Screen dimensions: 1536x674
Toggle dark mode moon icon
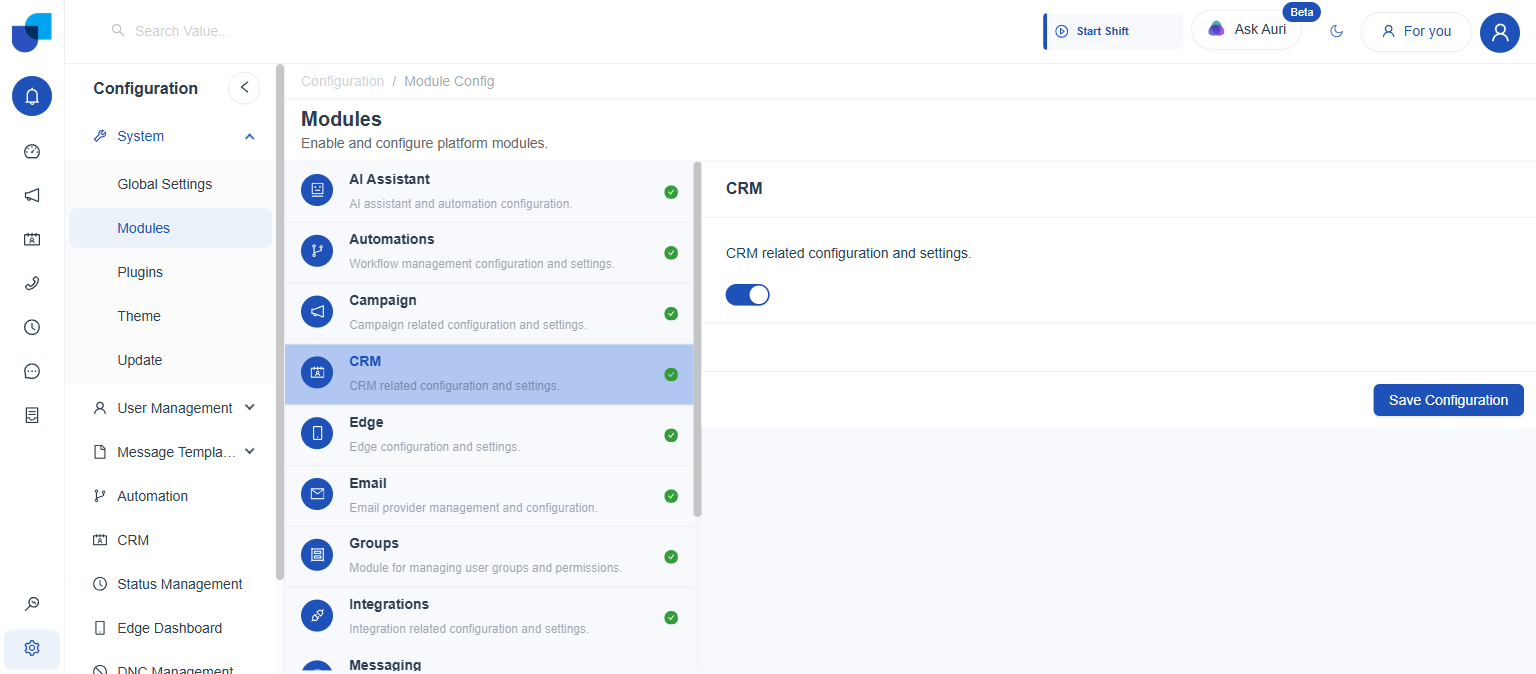point(1337,31)
